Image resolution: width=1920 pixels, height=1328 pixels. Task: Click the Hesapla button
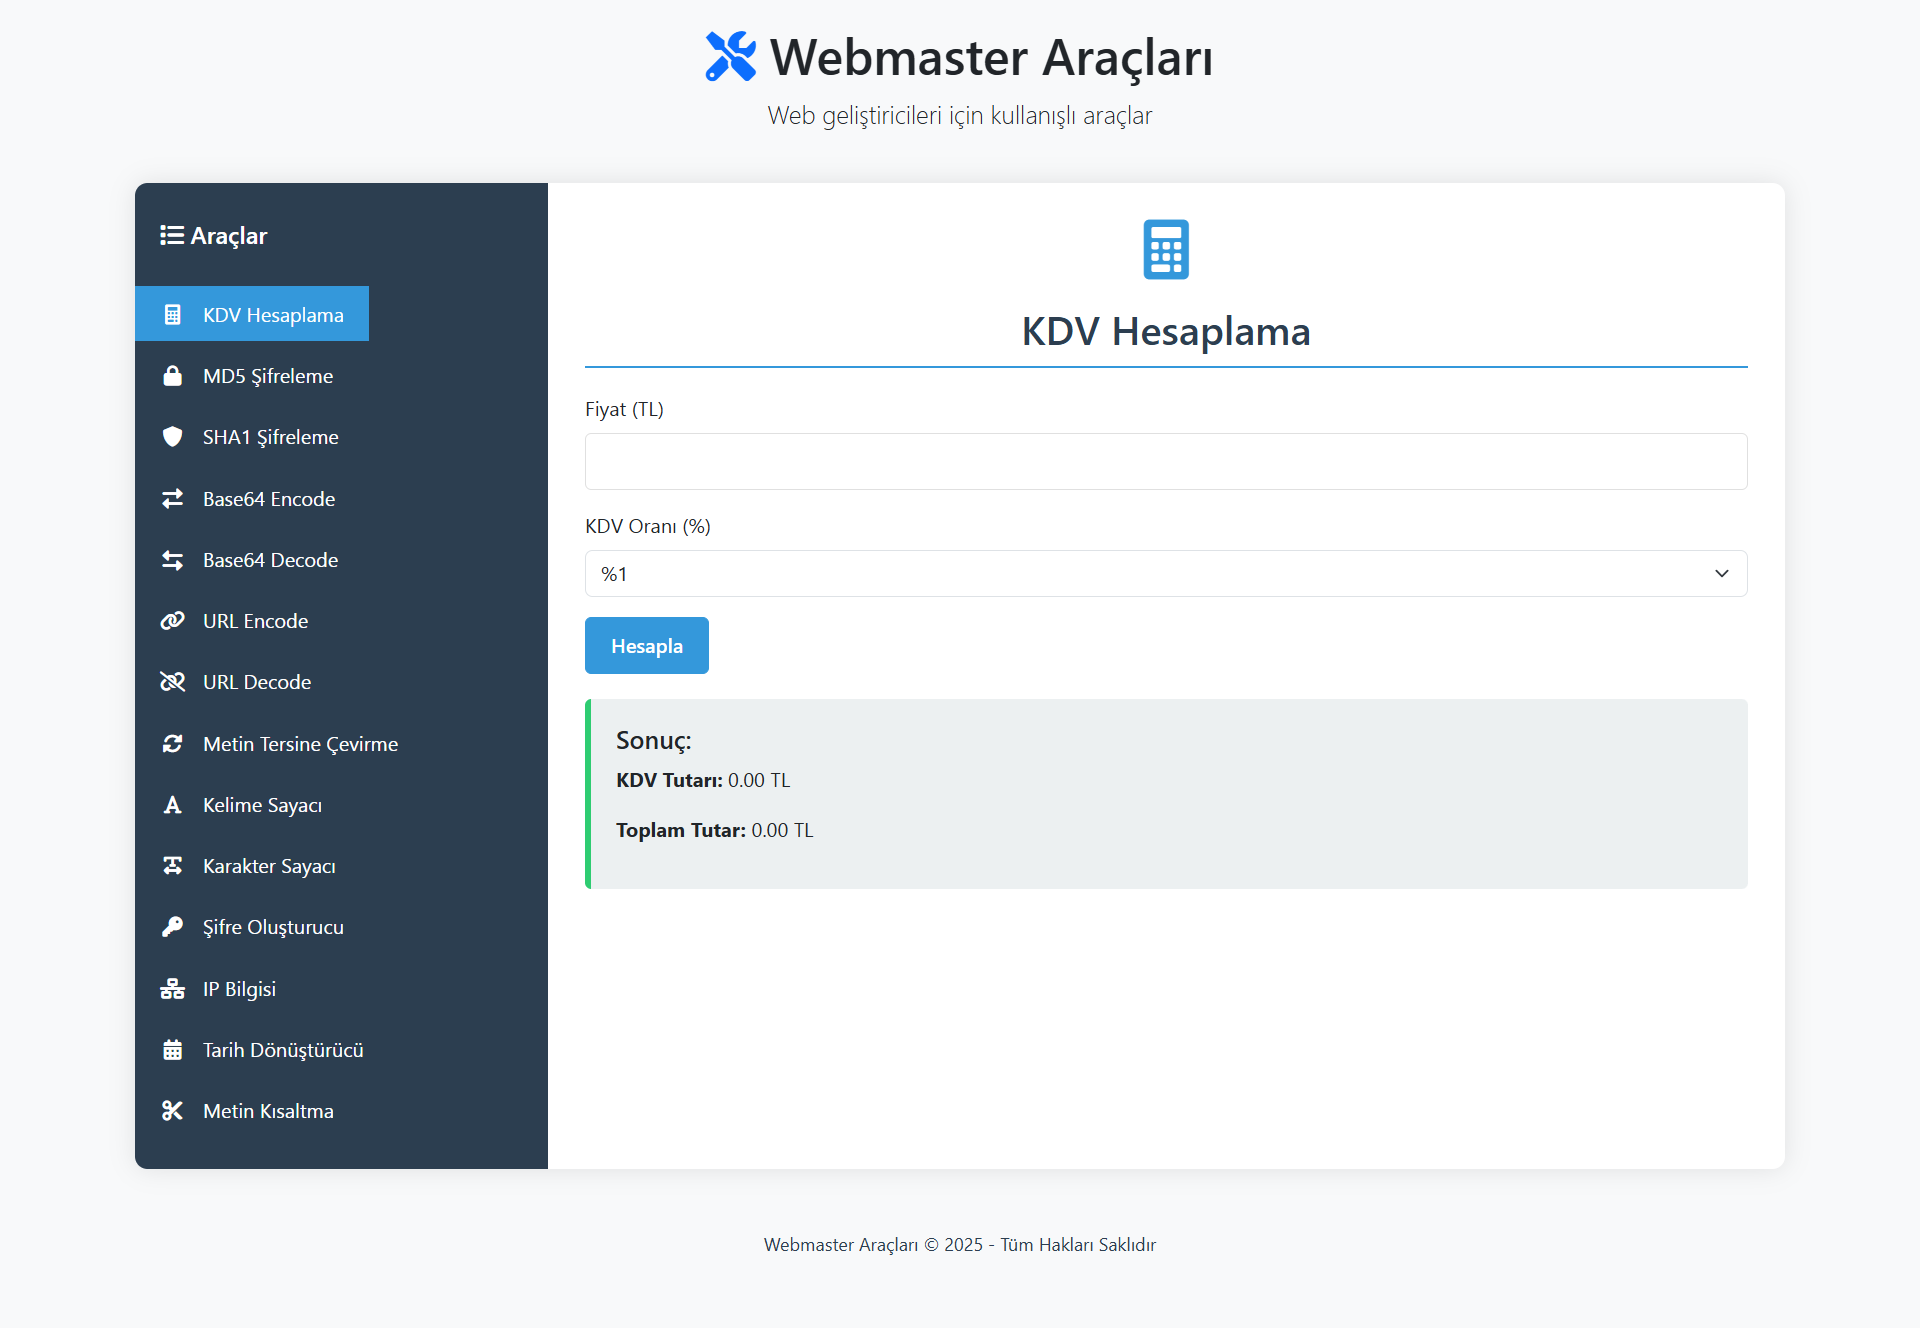point(647,645)
